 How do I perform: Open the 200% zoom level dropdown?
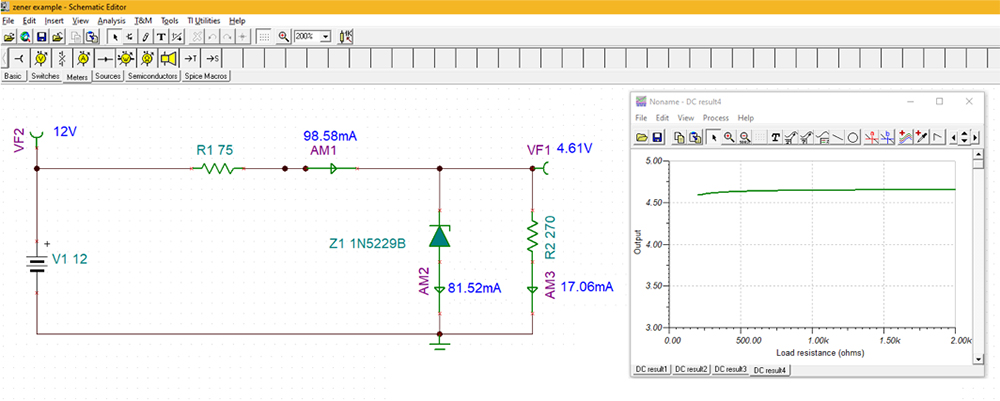coord(326,36)
